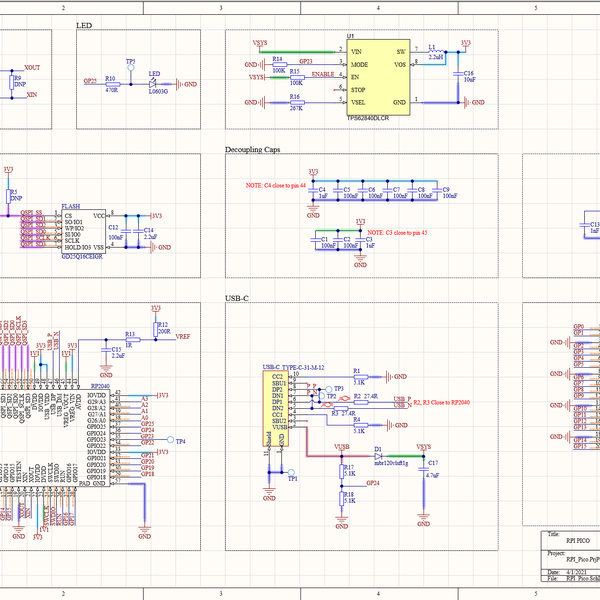The width and height of the screenshot is (600, 600).
Task: Select resistor R5 DNP
Action: coord(8,196)
